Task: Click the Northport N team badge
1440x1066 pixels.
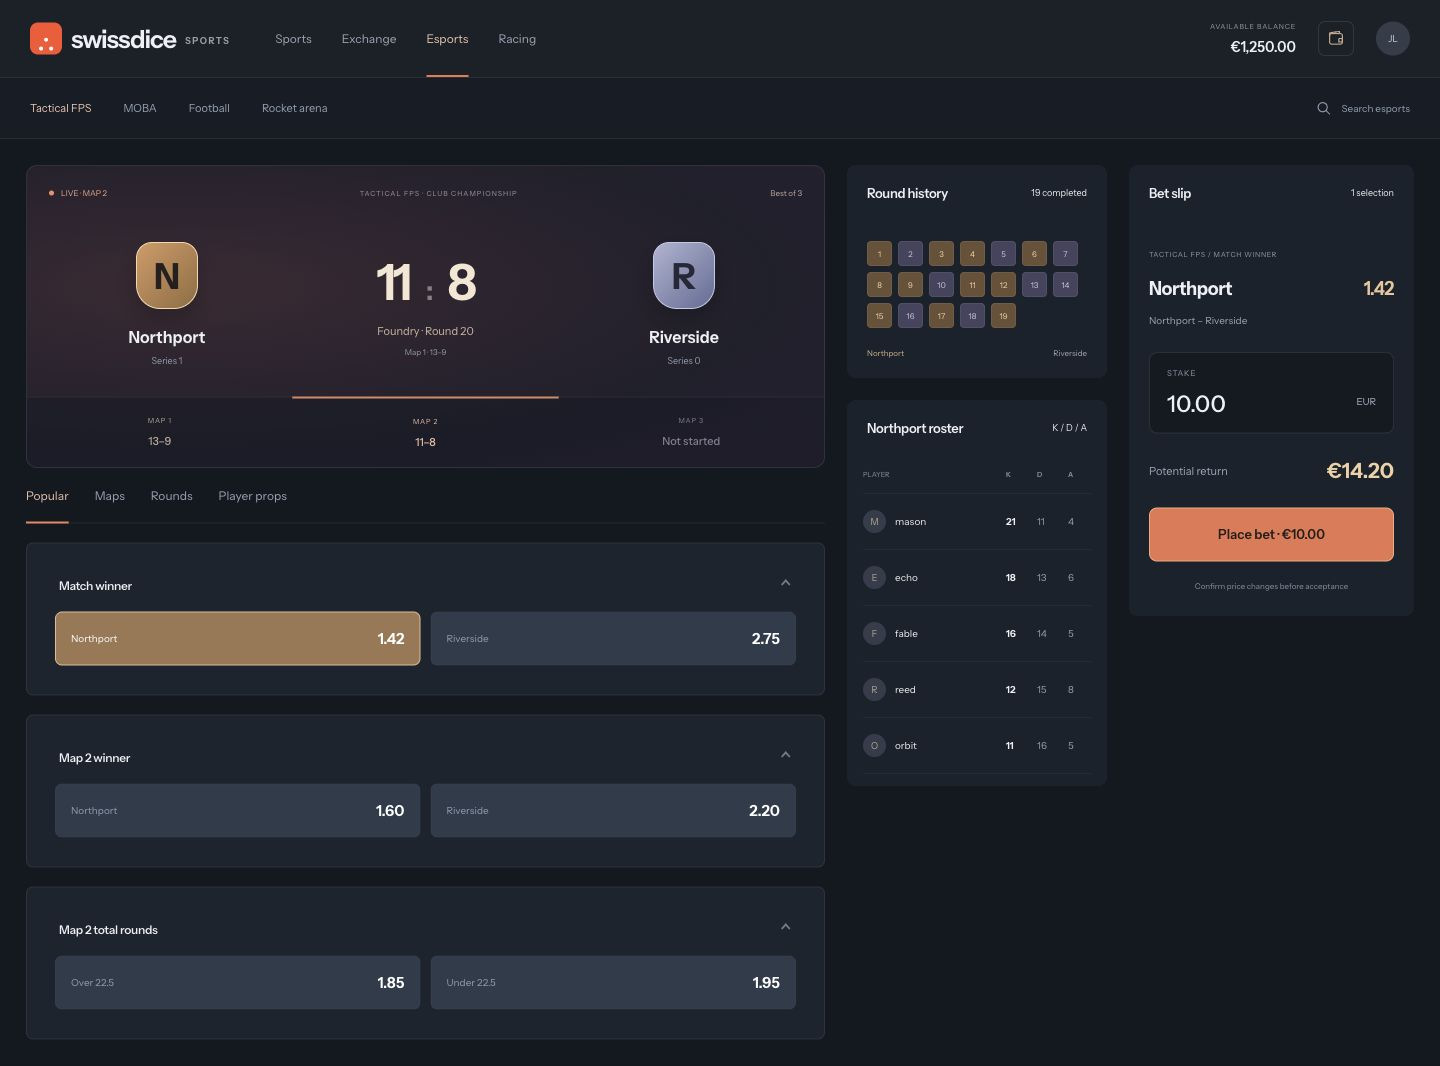Action: pyautogui.click(x=167, y=275)
